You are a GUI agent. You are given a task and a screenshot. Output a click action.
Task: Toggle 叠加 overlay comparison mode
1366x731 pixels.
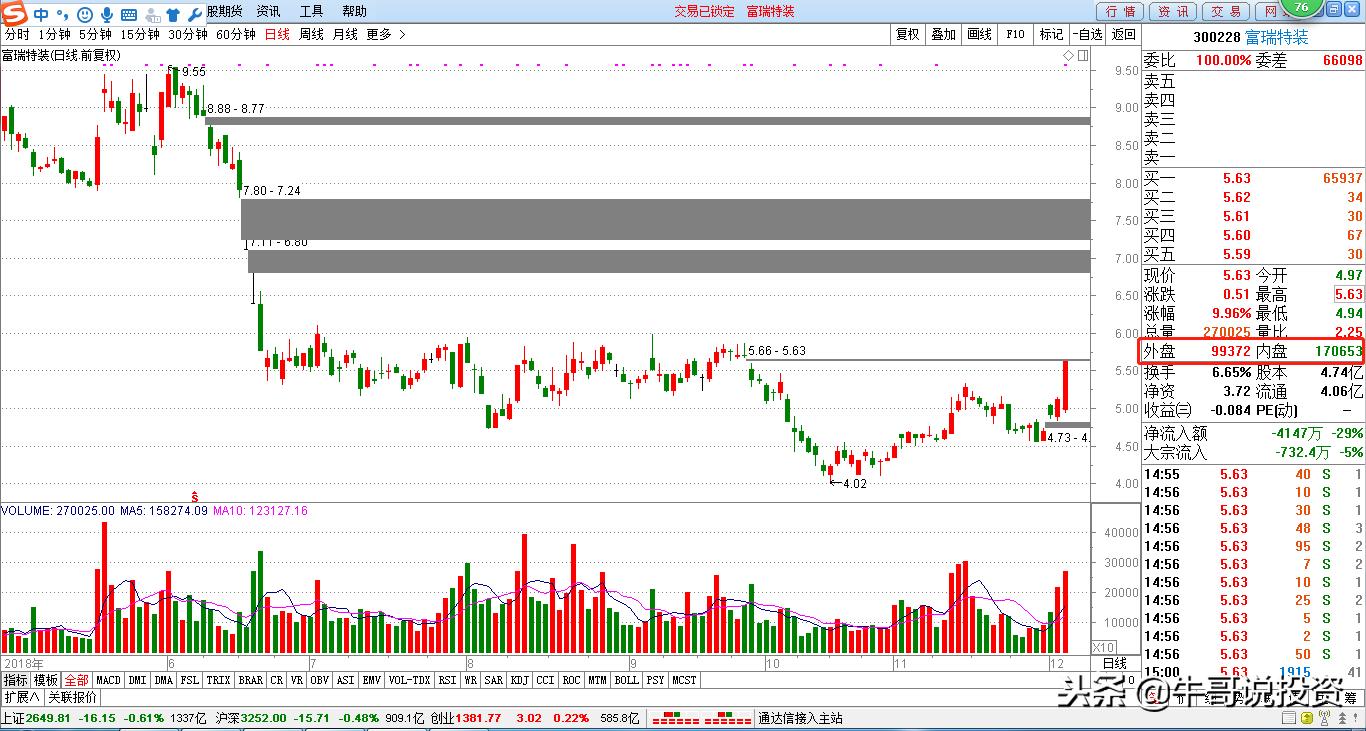943,34
